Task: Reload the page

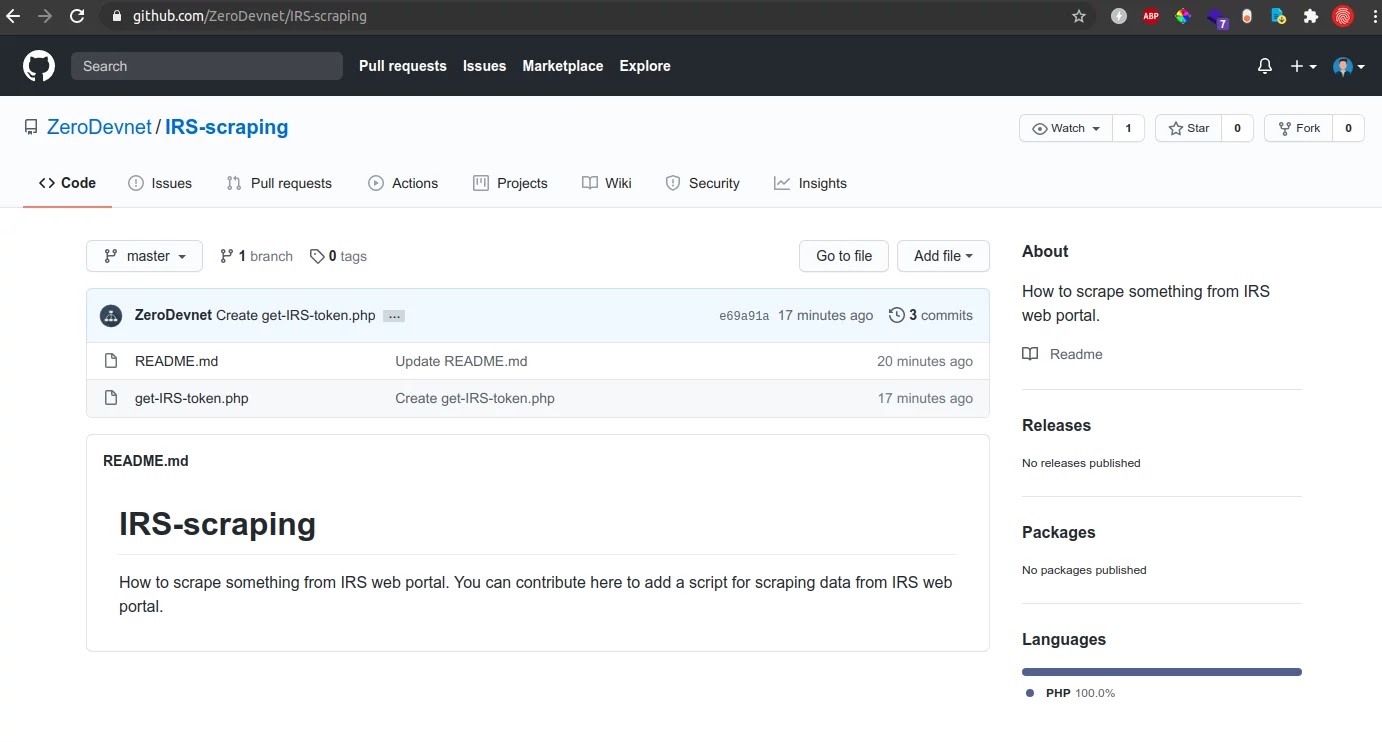Action: (x=77, y=16)
